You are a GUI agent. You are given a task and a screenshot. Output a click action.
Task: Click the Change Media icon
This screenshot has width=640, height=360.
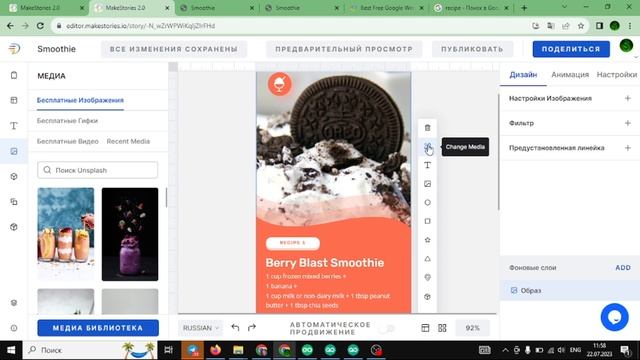point(427,147)
